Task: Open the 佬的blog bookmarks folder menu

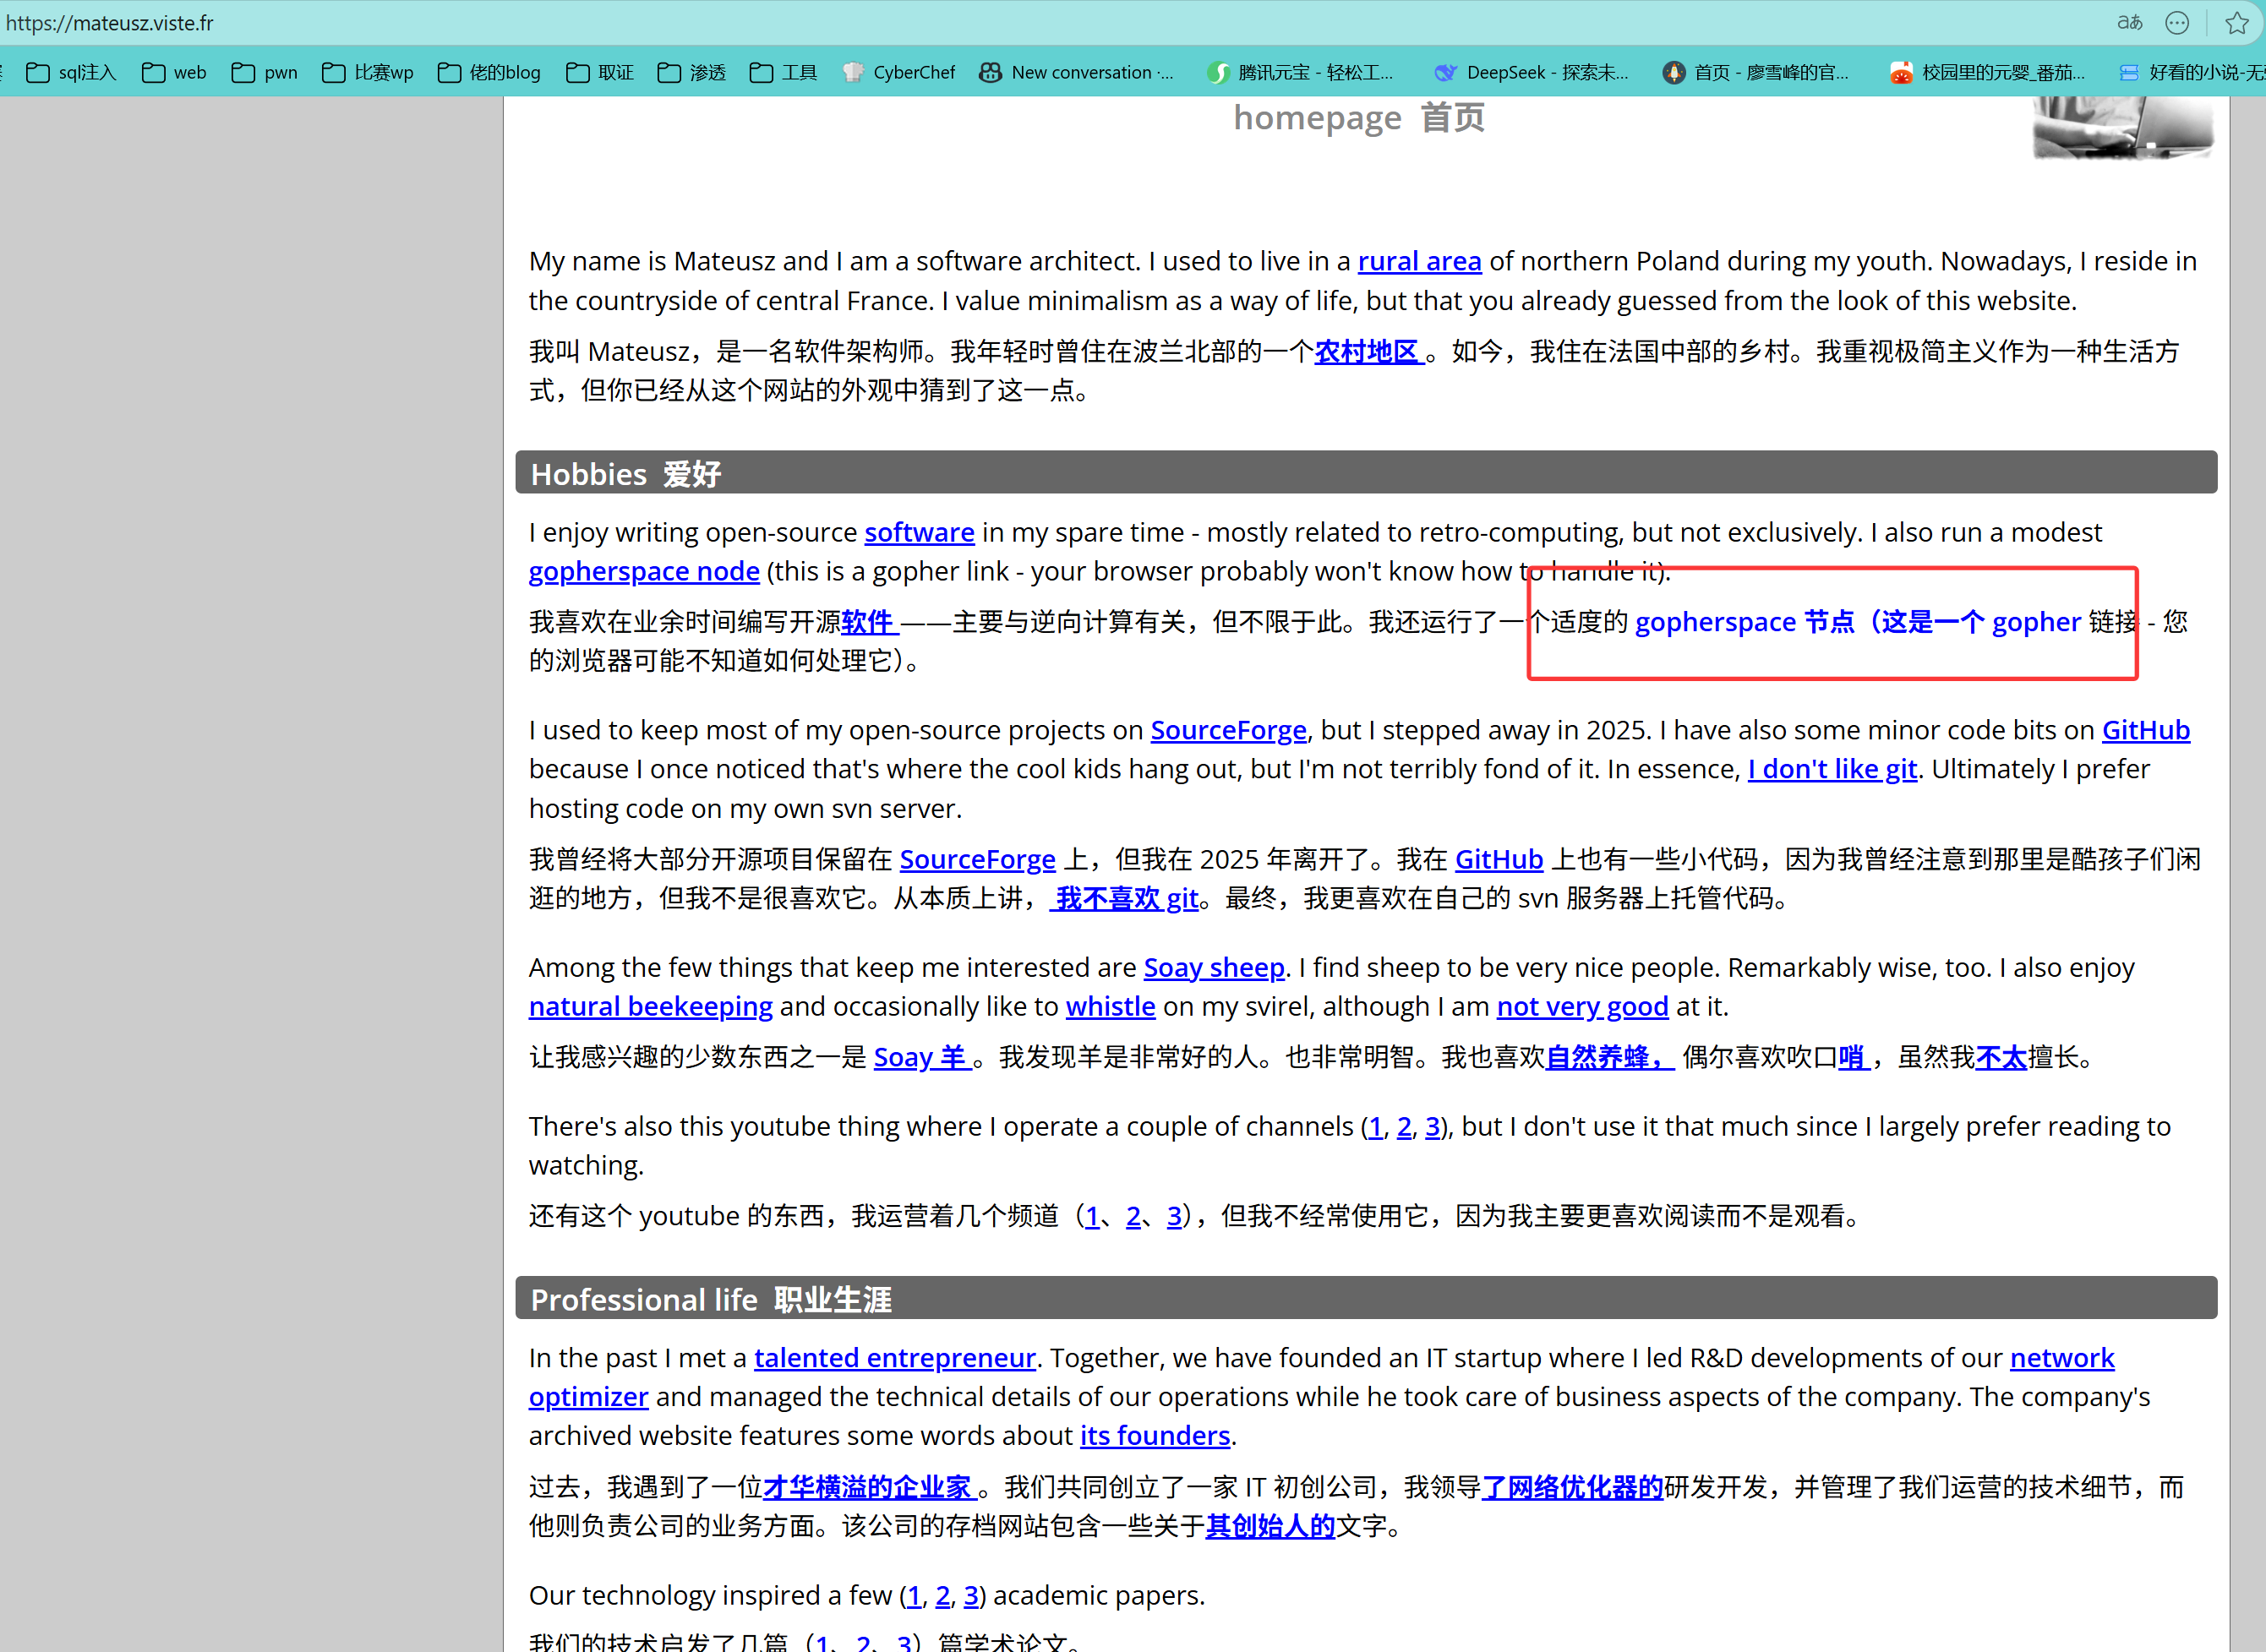Action: point(488,72)
